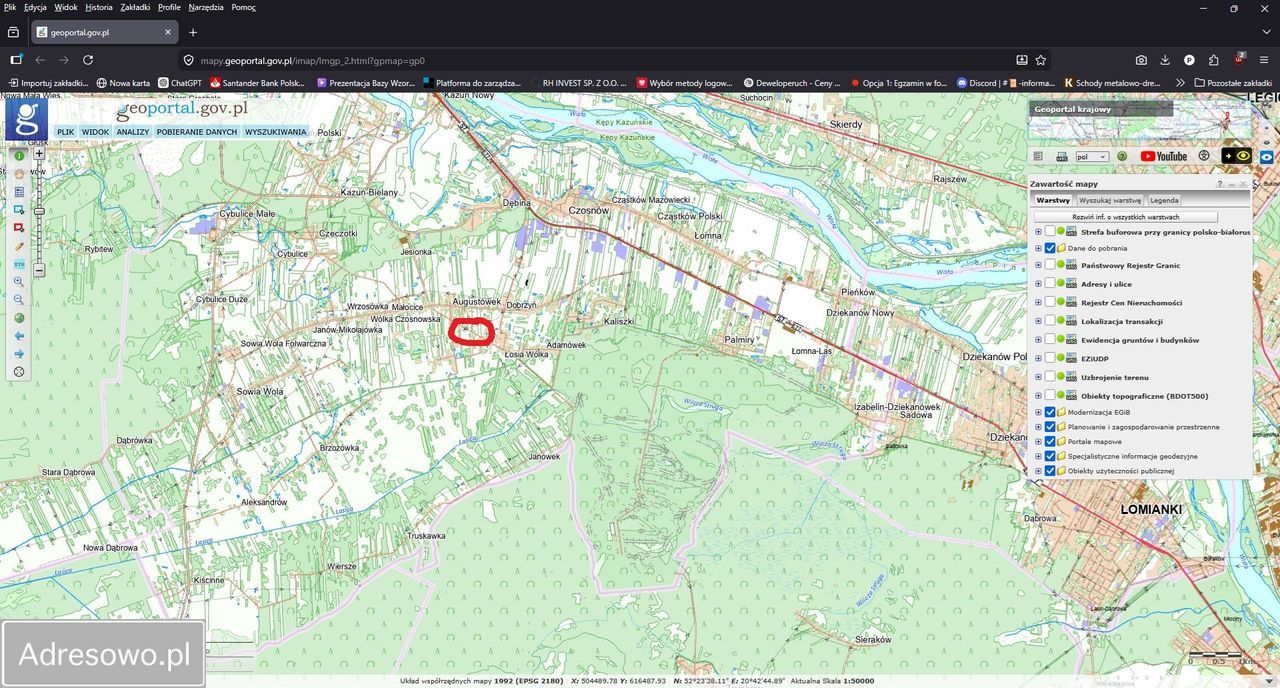Screen dimensions: 1280x688
Task: Enable the Rejestr Cen Nieruchomości layer
Action: click(x=1050, y=302)
